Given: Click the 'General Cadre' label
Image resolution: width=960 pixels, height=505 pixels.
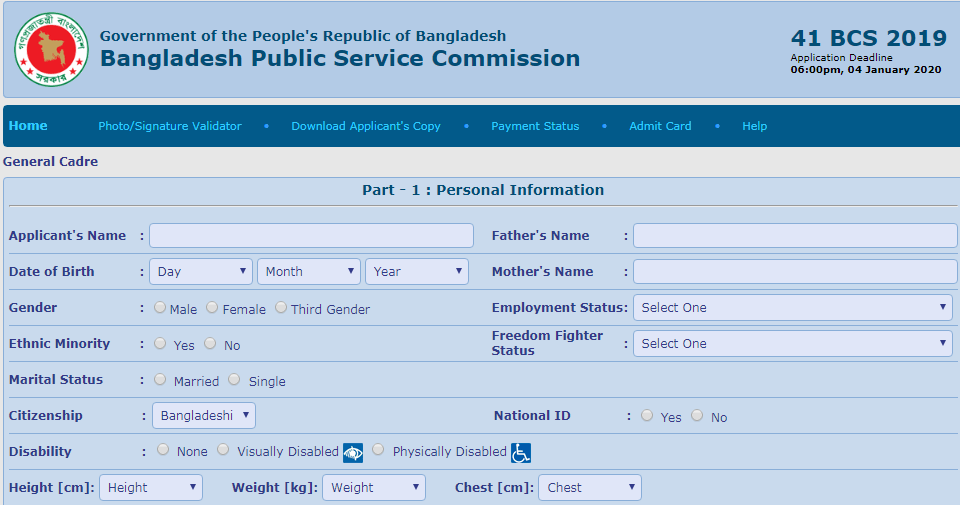Looking at the screenshot, I should point(50,162).
